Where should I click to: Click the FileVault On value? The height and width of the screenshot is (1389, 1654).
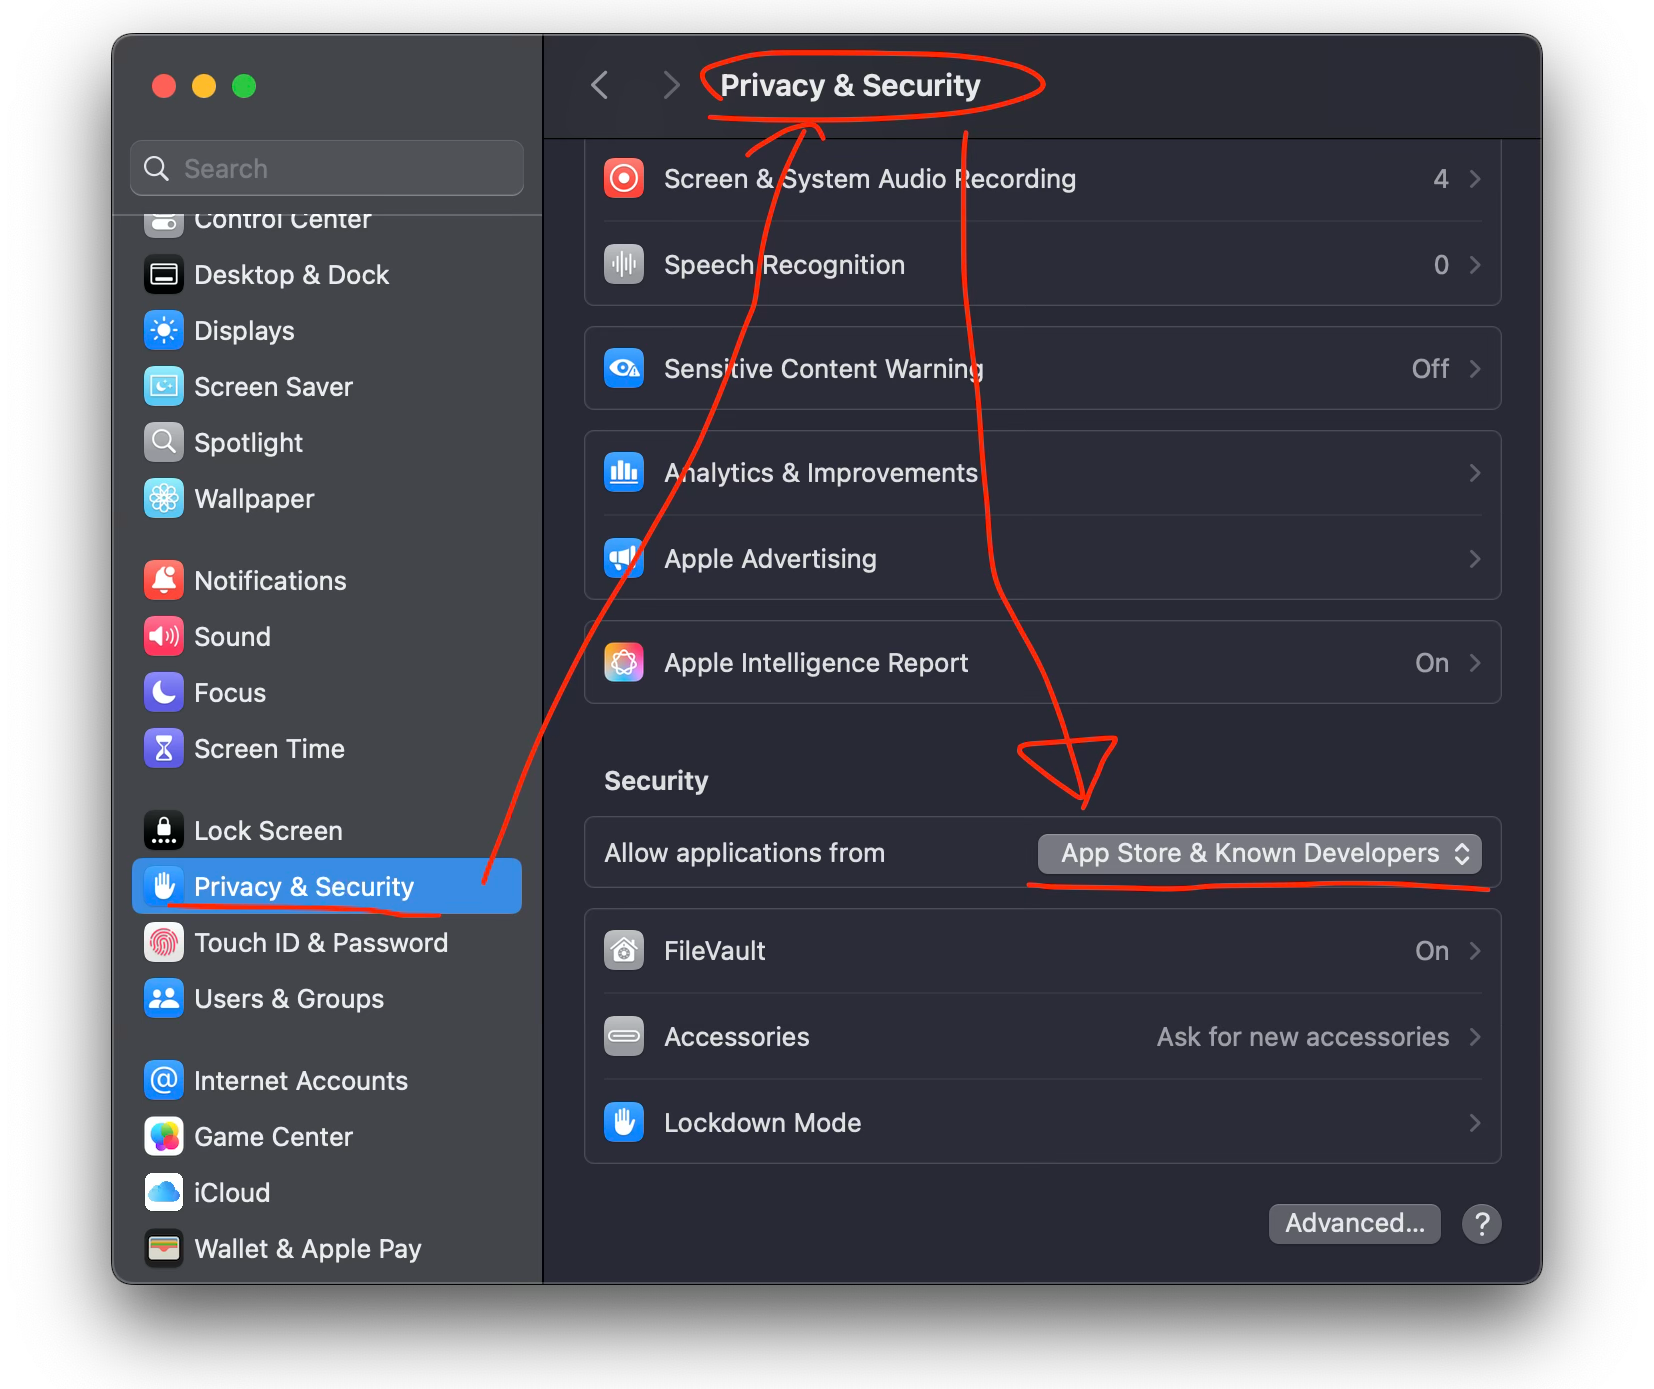1432,951
